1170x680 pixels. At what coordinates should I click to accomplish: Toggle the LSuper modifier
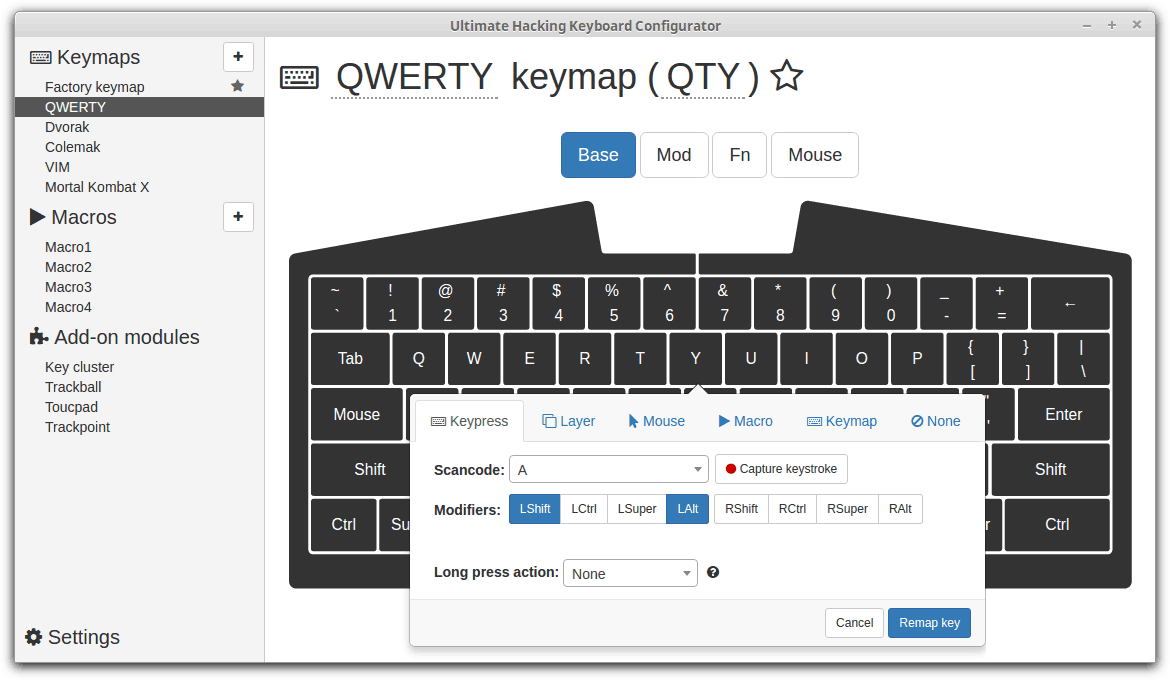pyautogui.click(x=636, y=509)
